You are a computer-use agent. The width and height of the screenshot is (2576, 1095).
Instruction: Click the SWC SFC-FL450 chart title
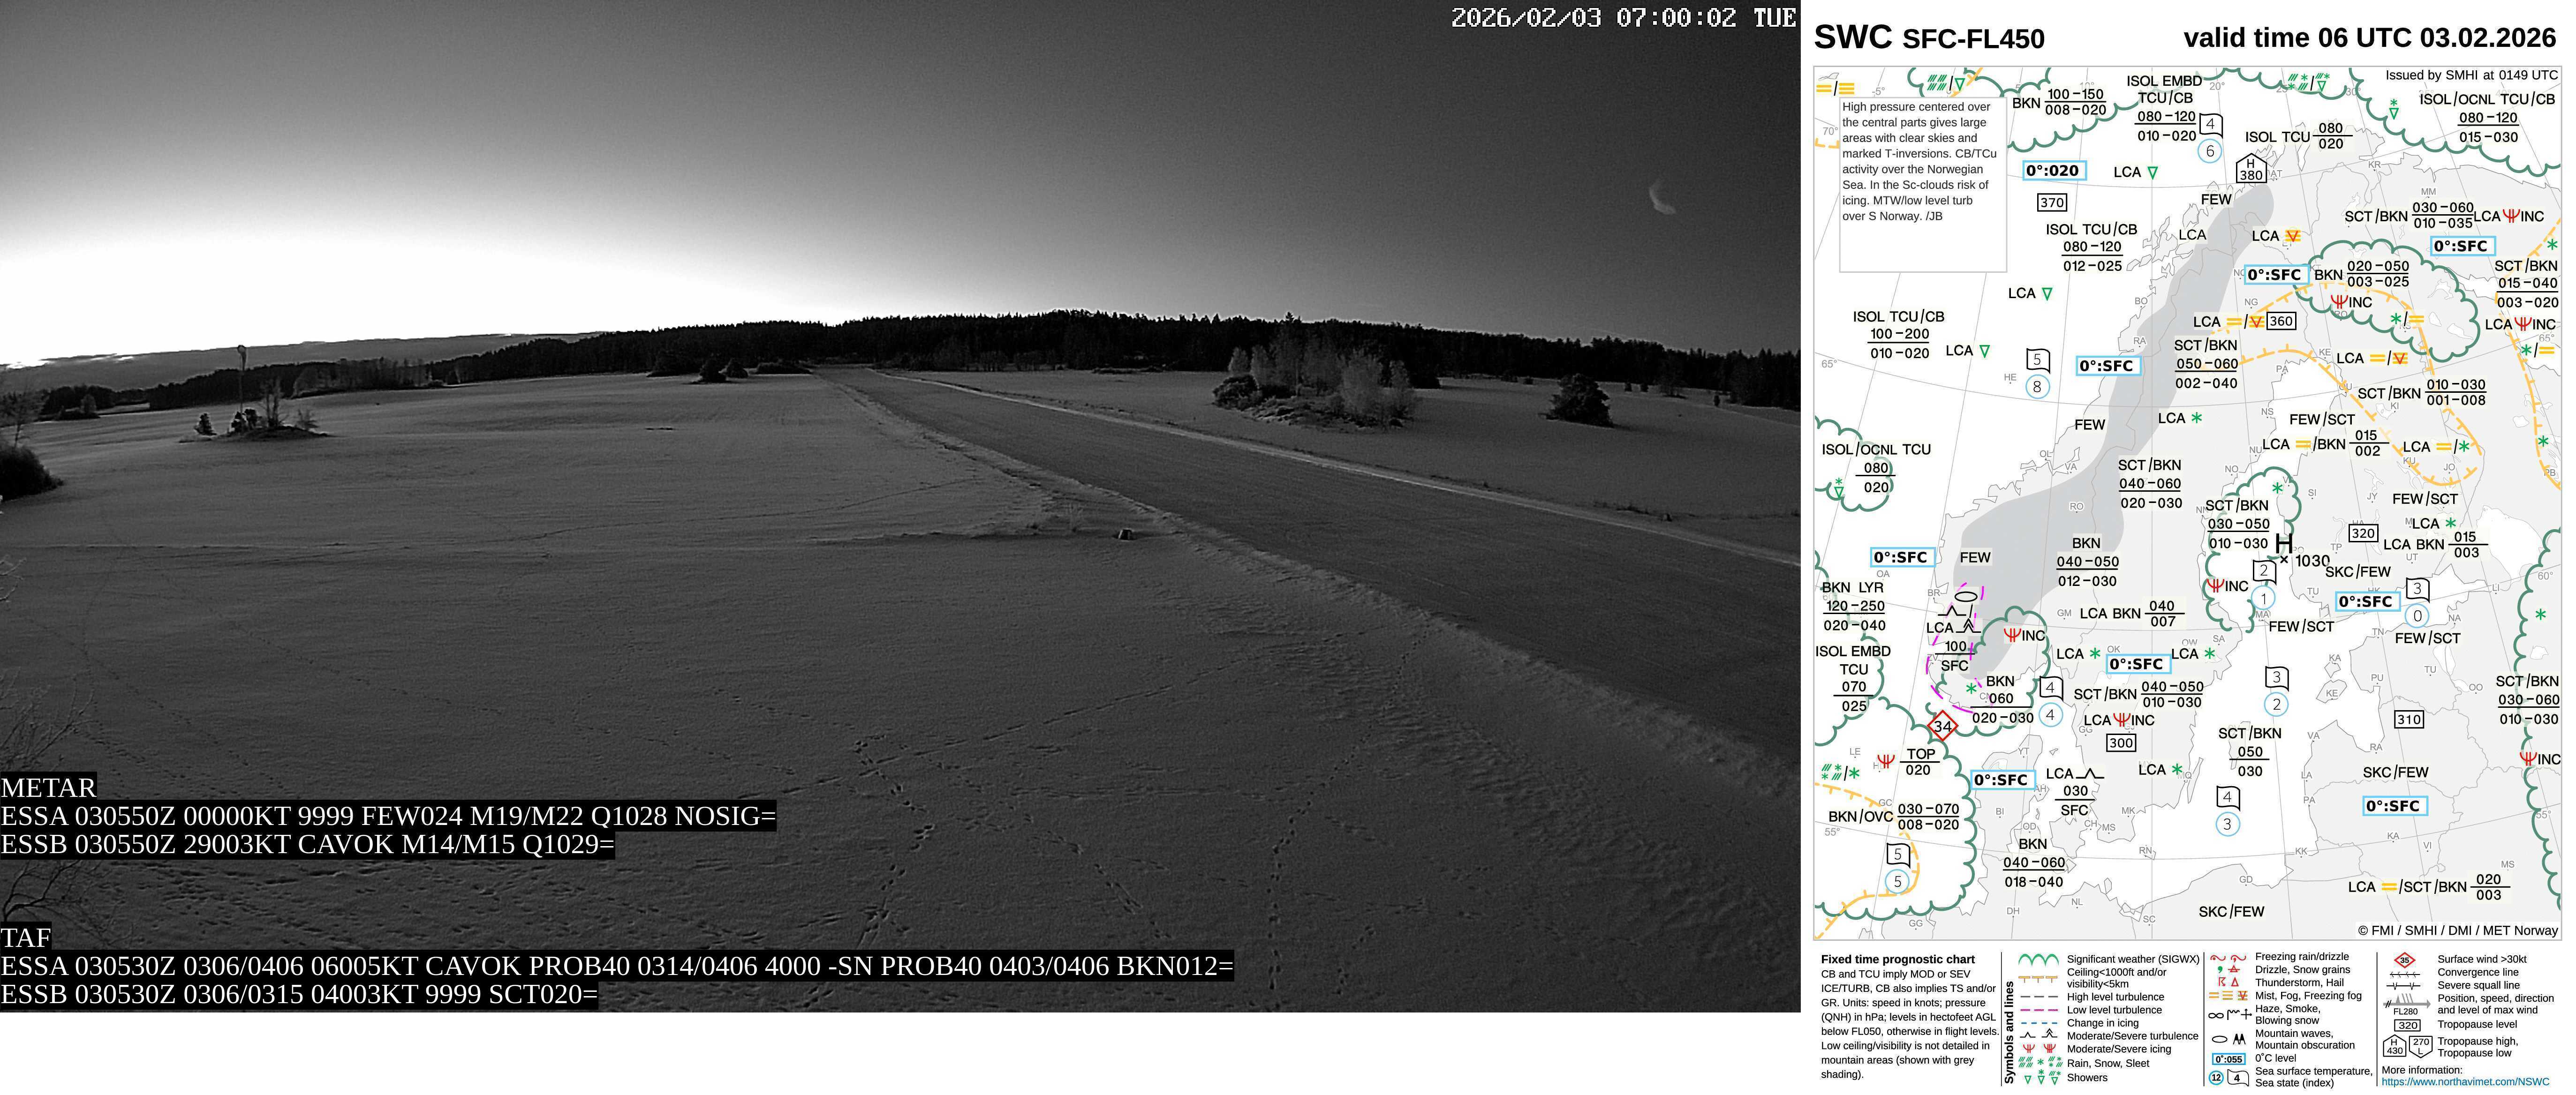click(x=1928, y=38)
